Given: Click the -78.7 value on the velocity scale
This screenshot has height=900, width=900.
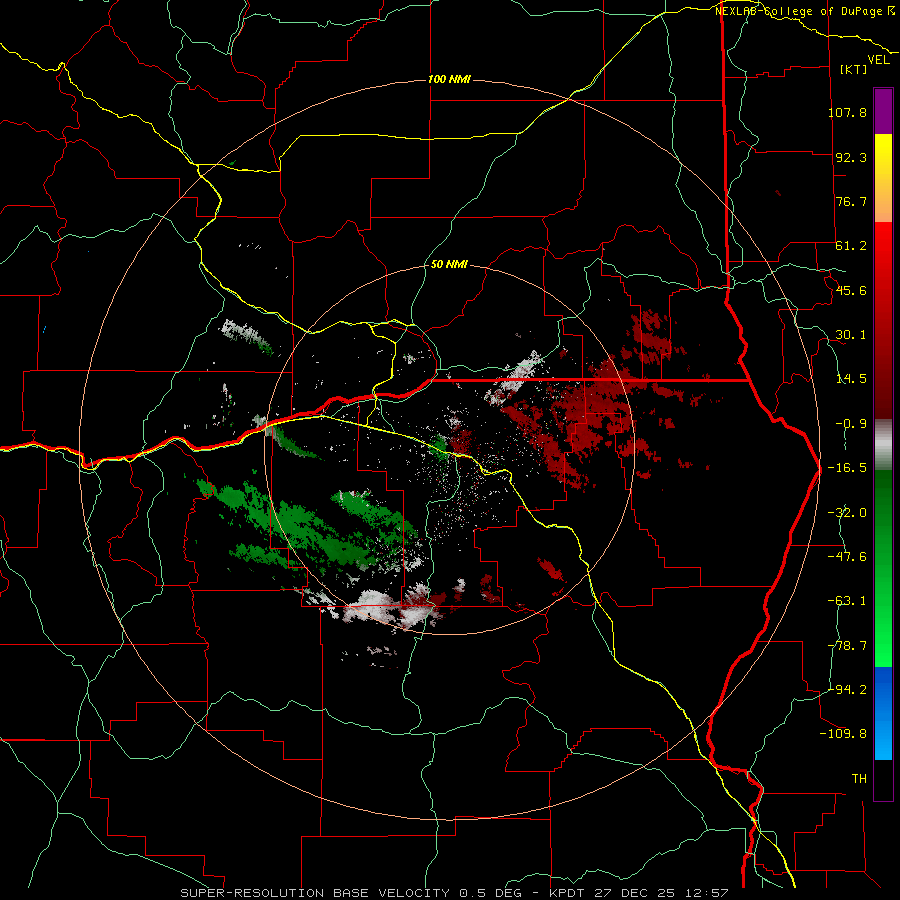Looking at the screenshot, I should [x=847, y=646].
